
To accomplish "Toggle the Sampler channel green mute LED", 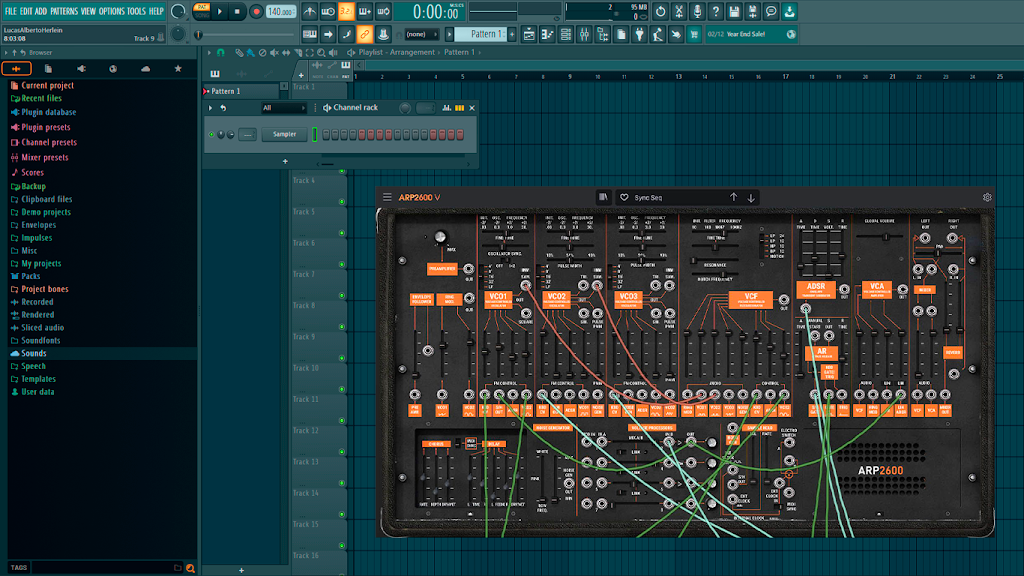I will click(x=212, y=135).
